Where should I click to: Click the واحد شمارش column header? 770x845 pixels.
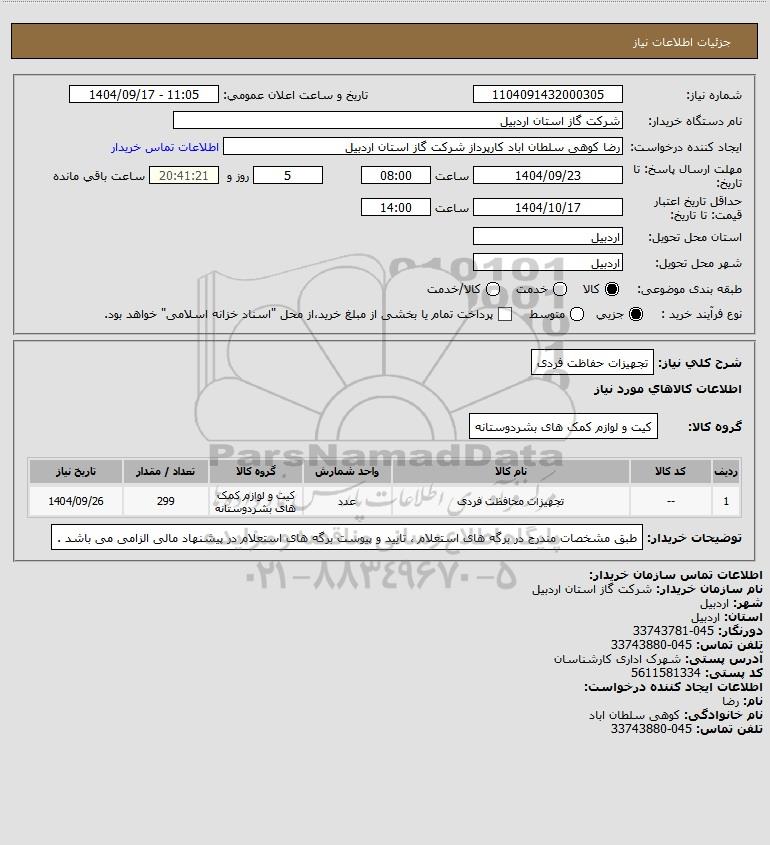[347, 472]
